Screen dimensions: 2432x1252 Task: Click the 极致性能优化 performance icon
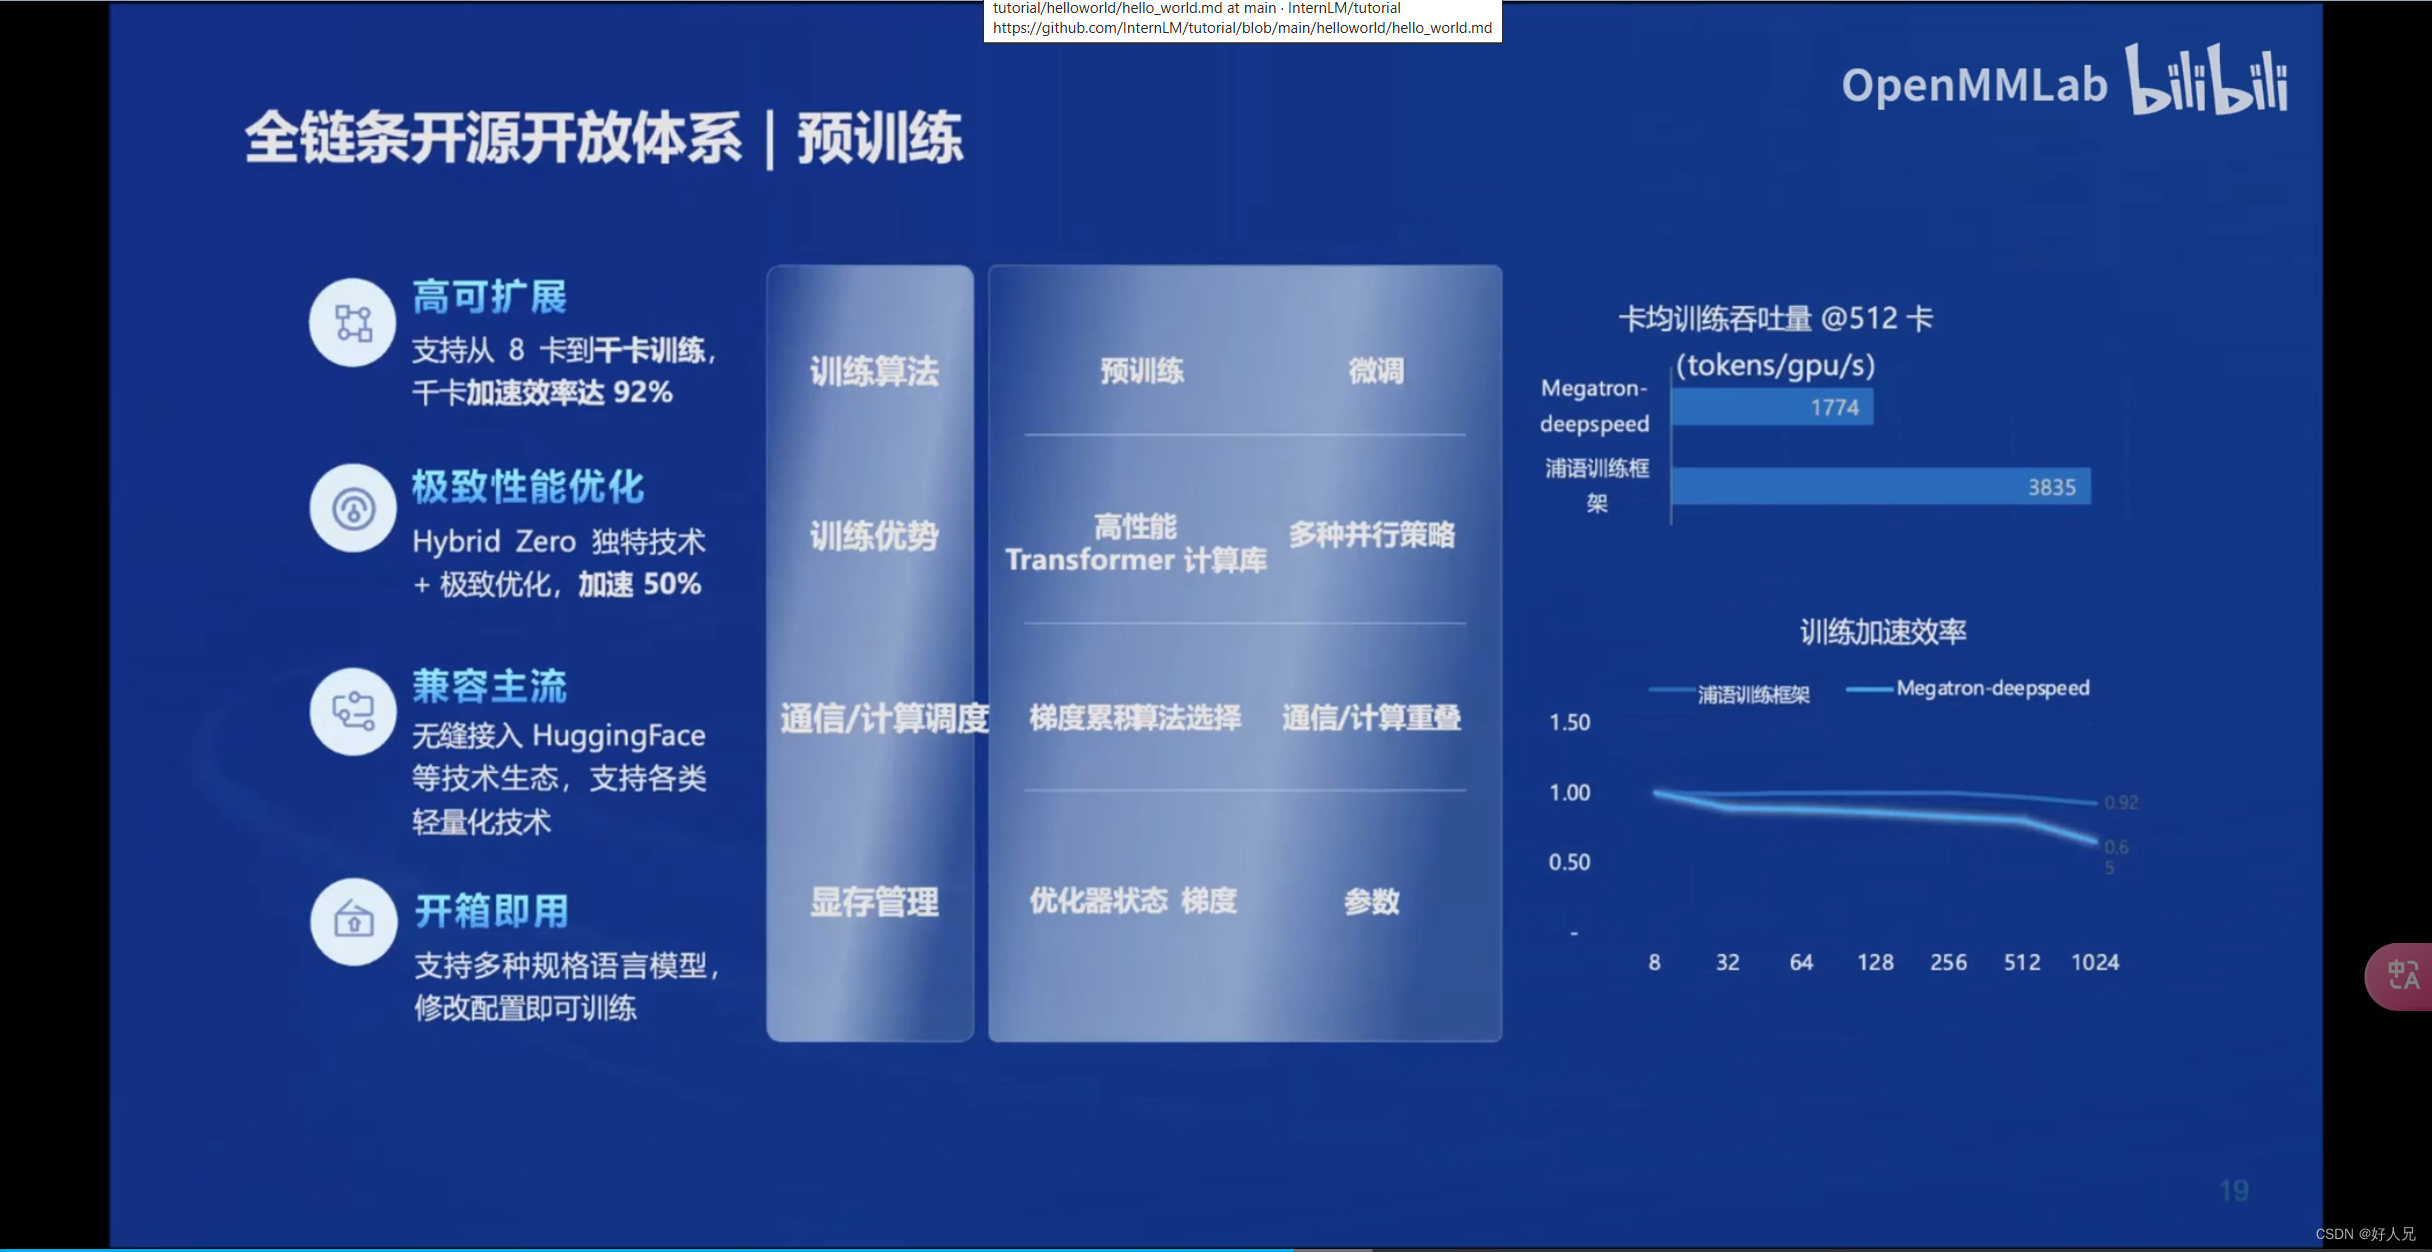point(352,508)
